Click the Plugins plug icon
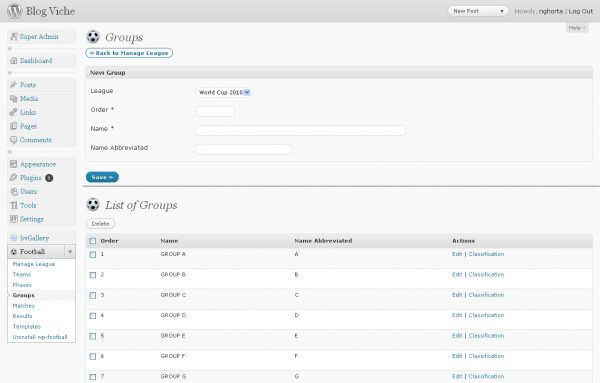The width and height of the screenshot is (600, 383). [14, 178]
